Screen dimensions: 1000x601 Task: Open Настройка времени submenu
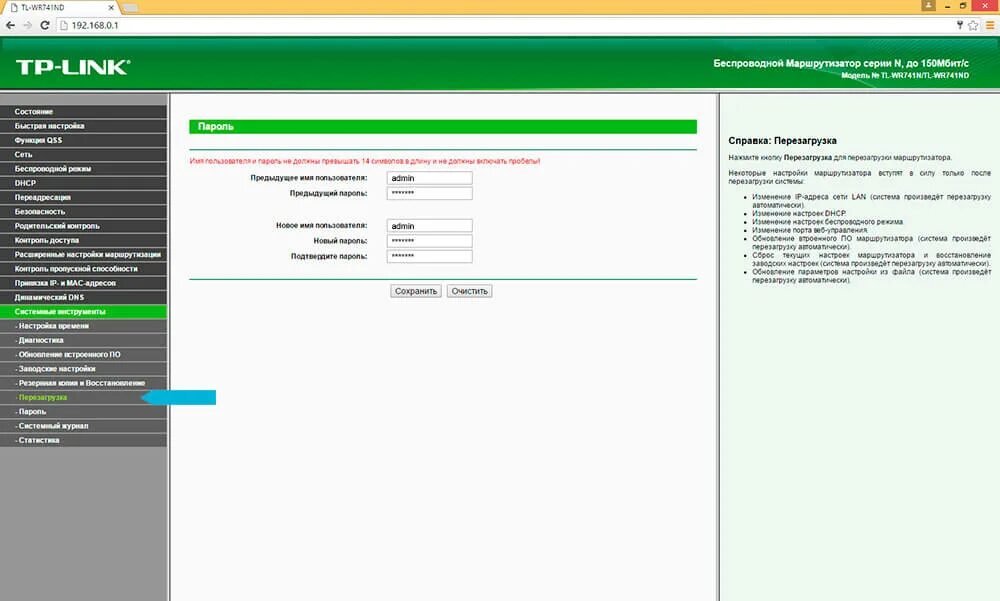click(x=84, y=326)
